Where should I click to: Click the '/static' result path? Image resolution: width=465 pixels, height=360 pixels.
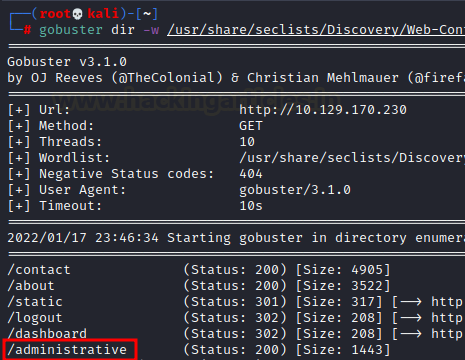[x=35, y=302]
